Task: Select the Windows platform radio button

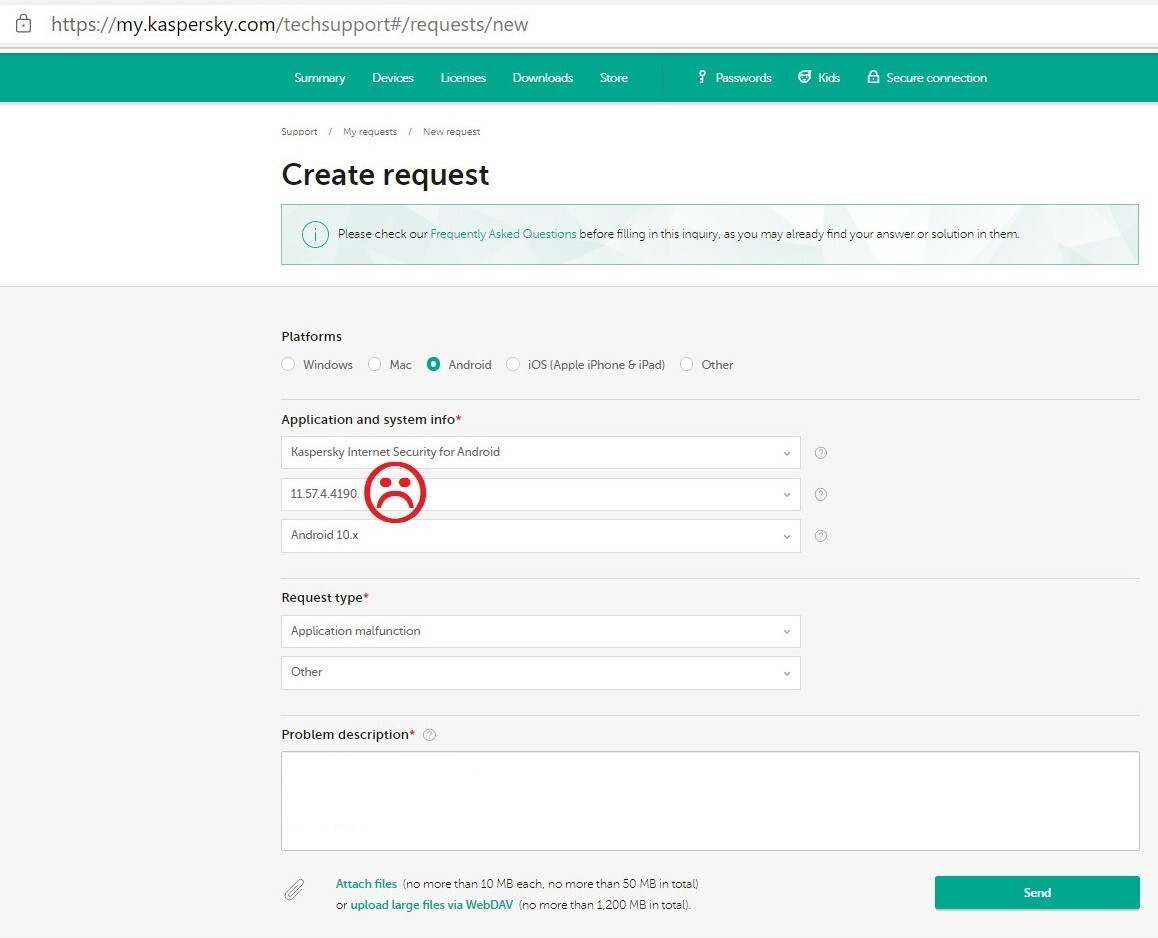Action: click(x=288, y=364)
